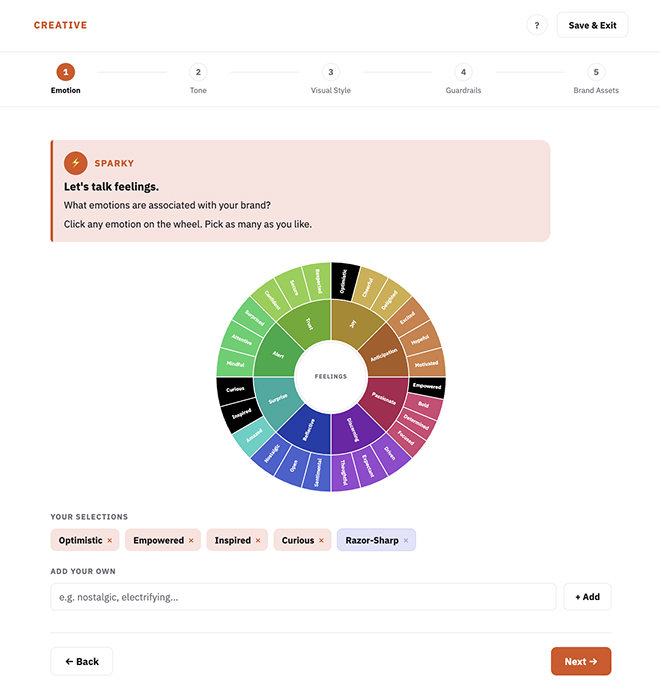
Task: Select Thoughtful on the wheel
Action: click(345, 472)
